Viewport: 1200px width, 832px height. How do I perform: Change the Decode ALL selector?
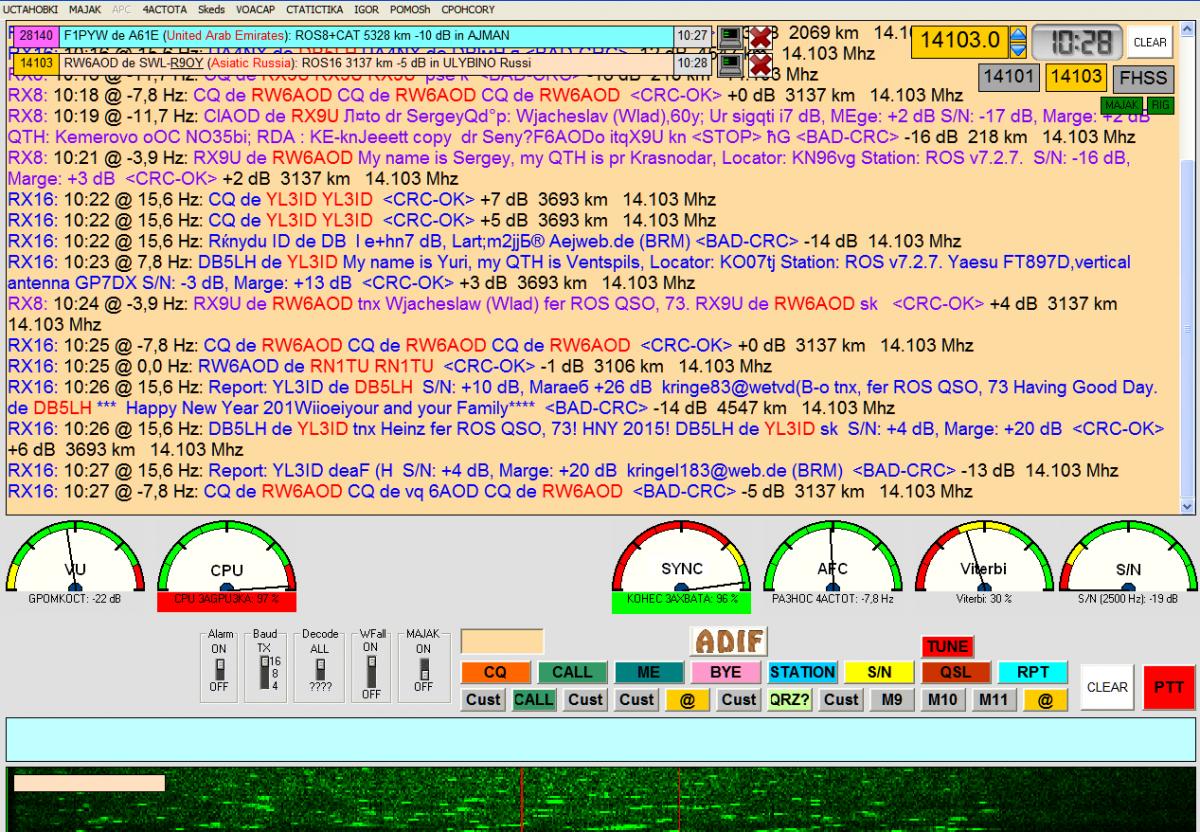[320, 668]
